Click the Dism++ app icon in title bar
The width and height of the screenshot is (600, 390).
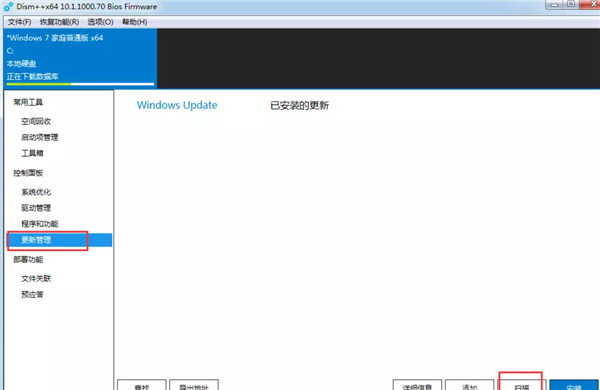(x=8, y=7)
